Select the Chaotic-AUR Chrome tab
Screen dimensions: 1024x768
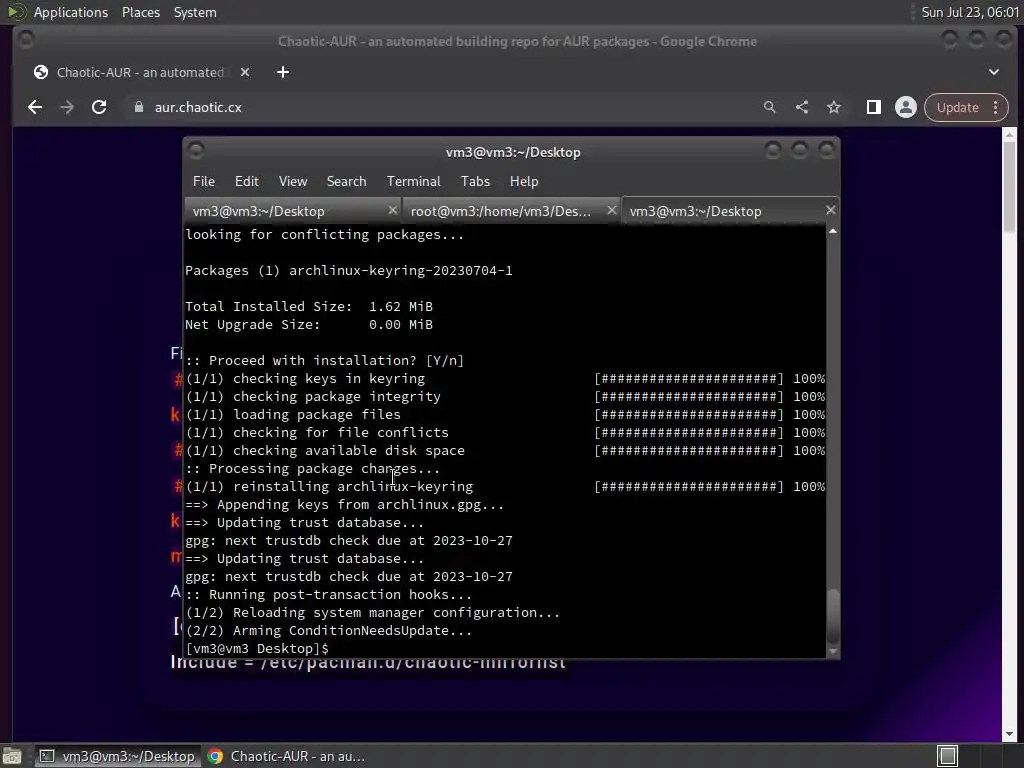point(140,72)
